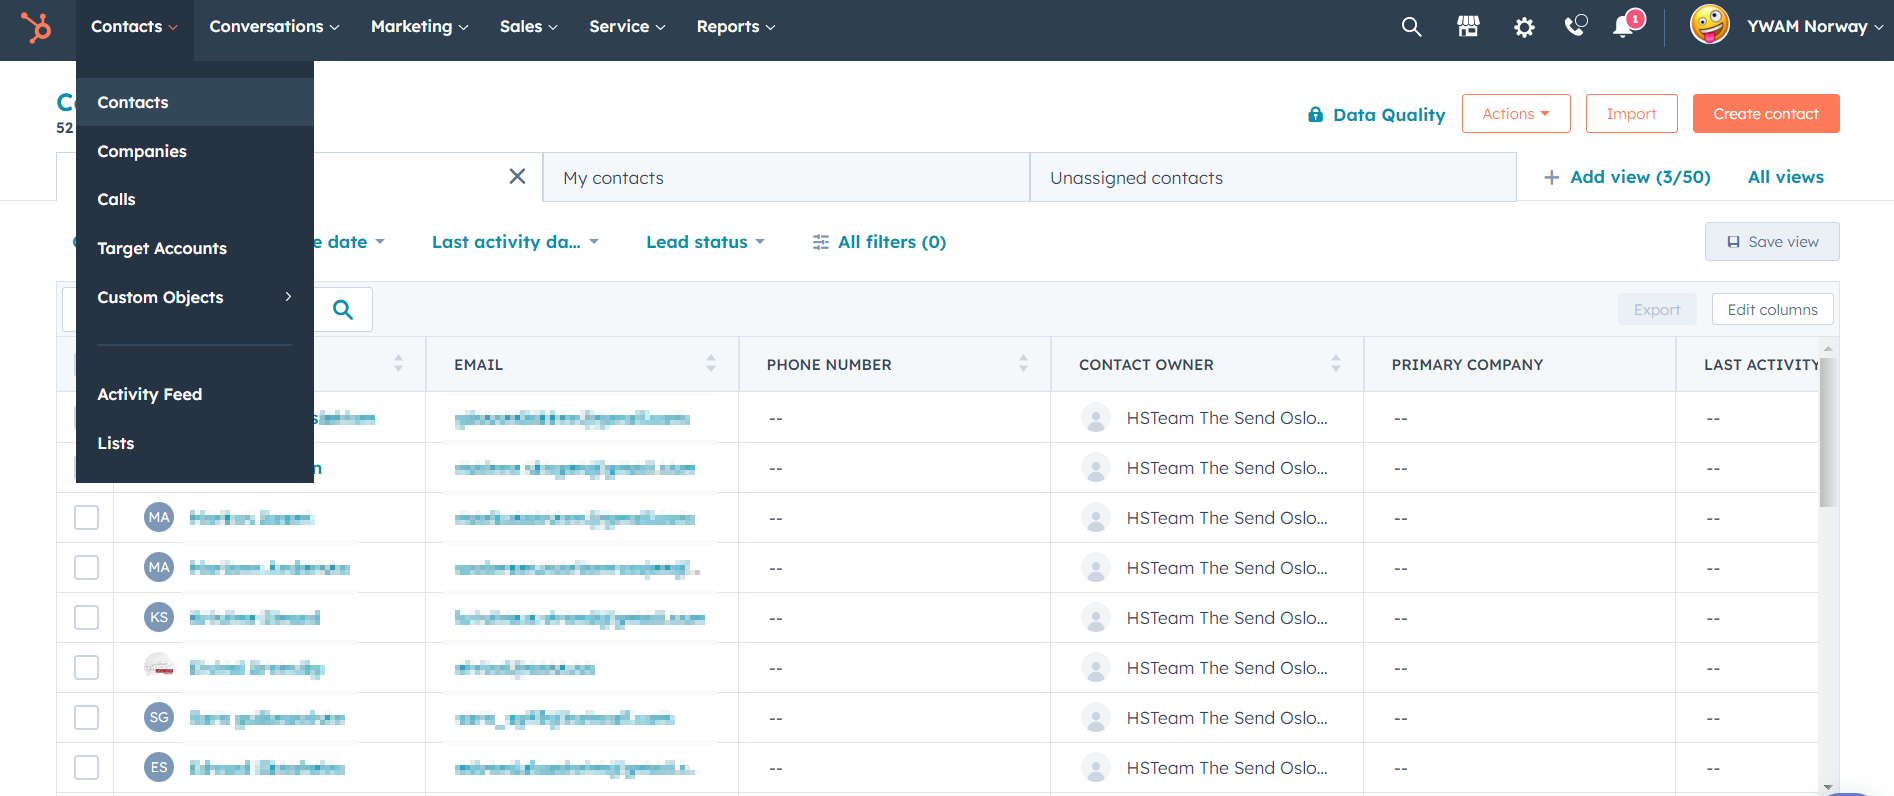
Task: Close the current view tab with X
Action: 517,176
